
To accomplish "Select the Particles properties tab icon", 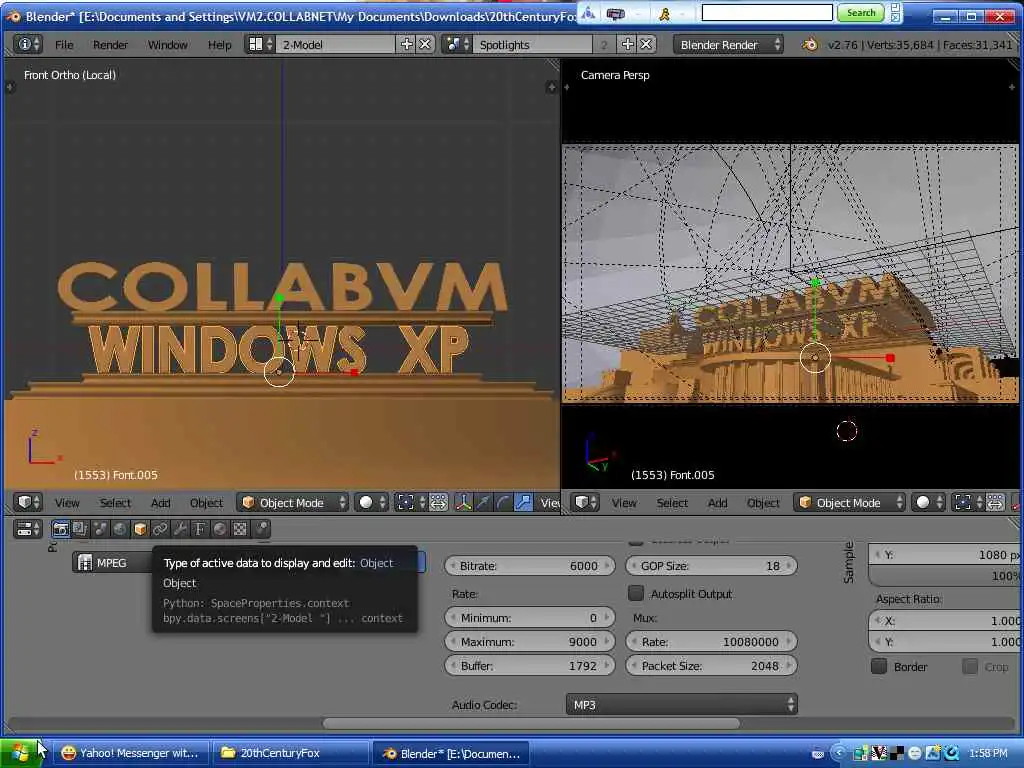I will coord(261,529).
